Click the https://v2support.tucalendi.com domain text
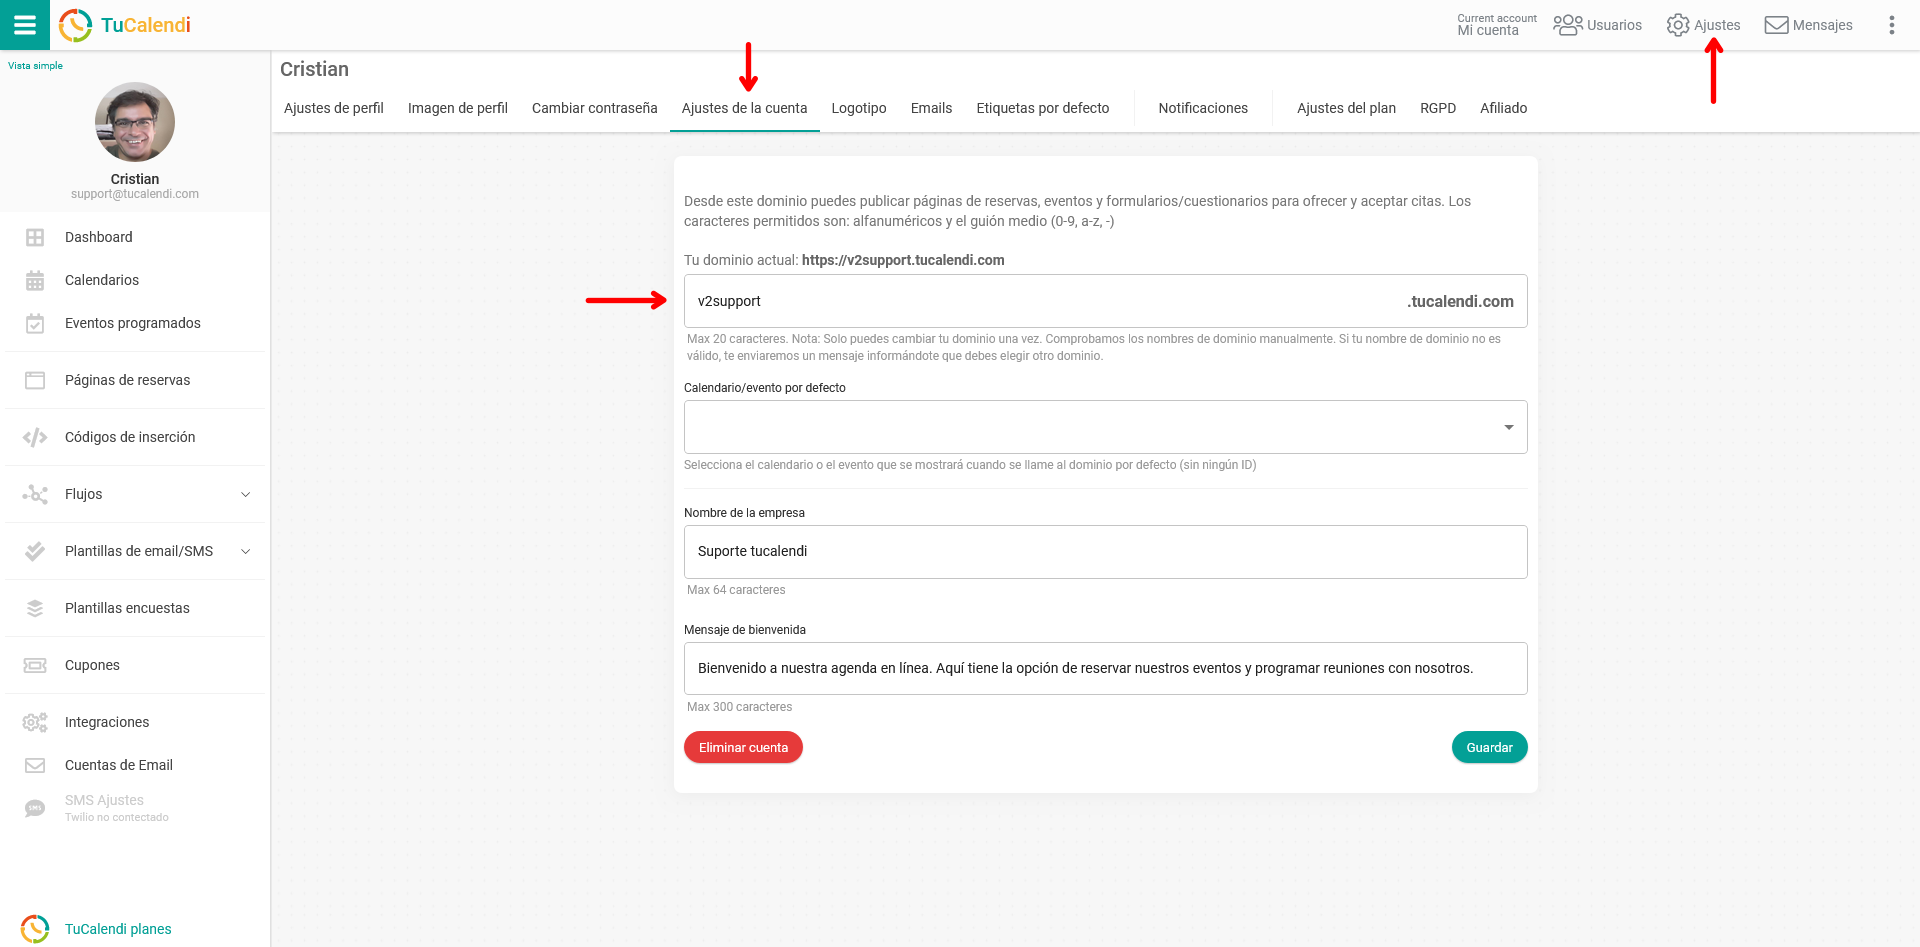Screen dimensions: 1920x947 (x=903, y=260)
